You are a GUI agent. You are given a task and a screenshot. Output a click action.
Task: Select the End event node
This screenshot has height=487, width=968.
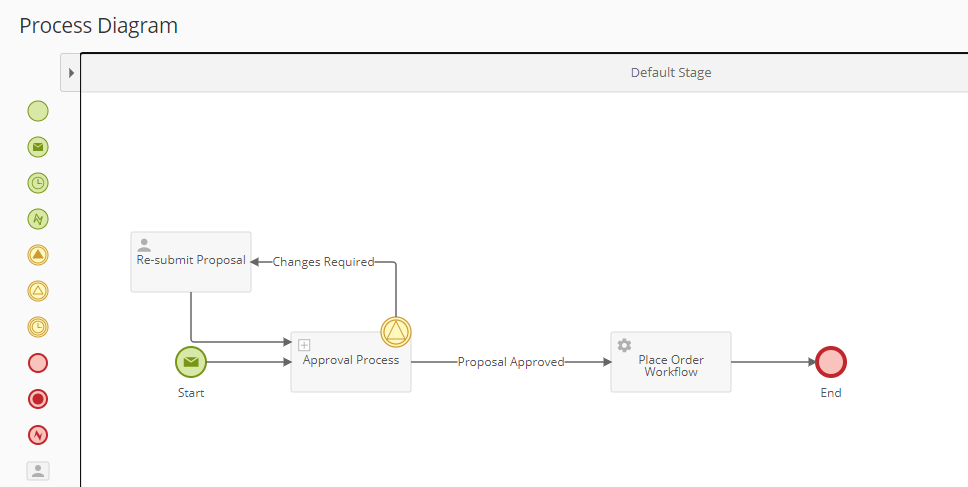[831, 362]
